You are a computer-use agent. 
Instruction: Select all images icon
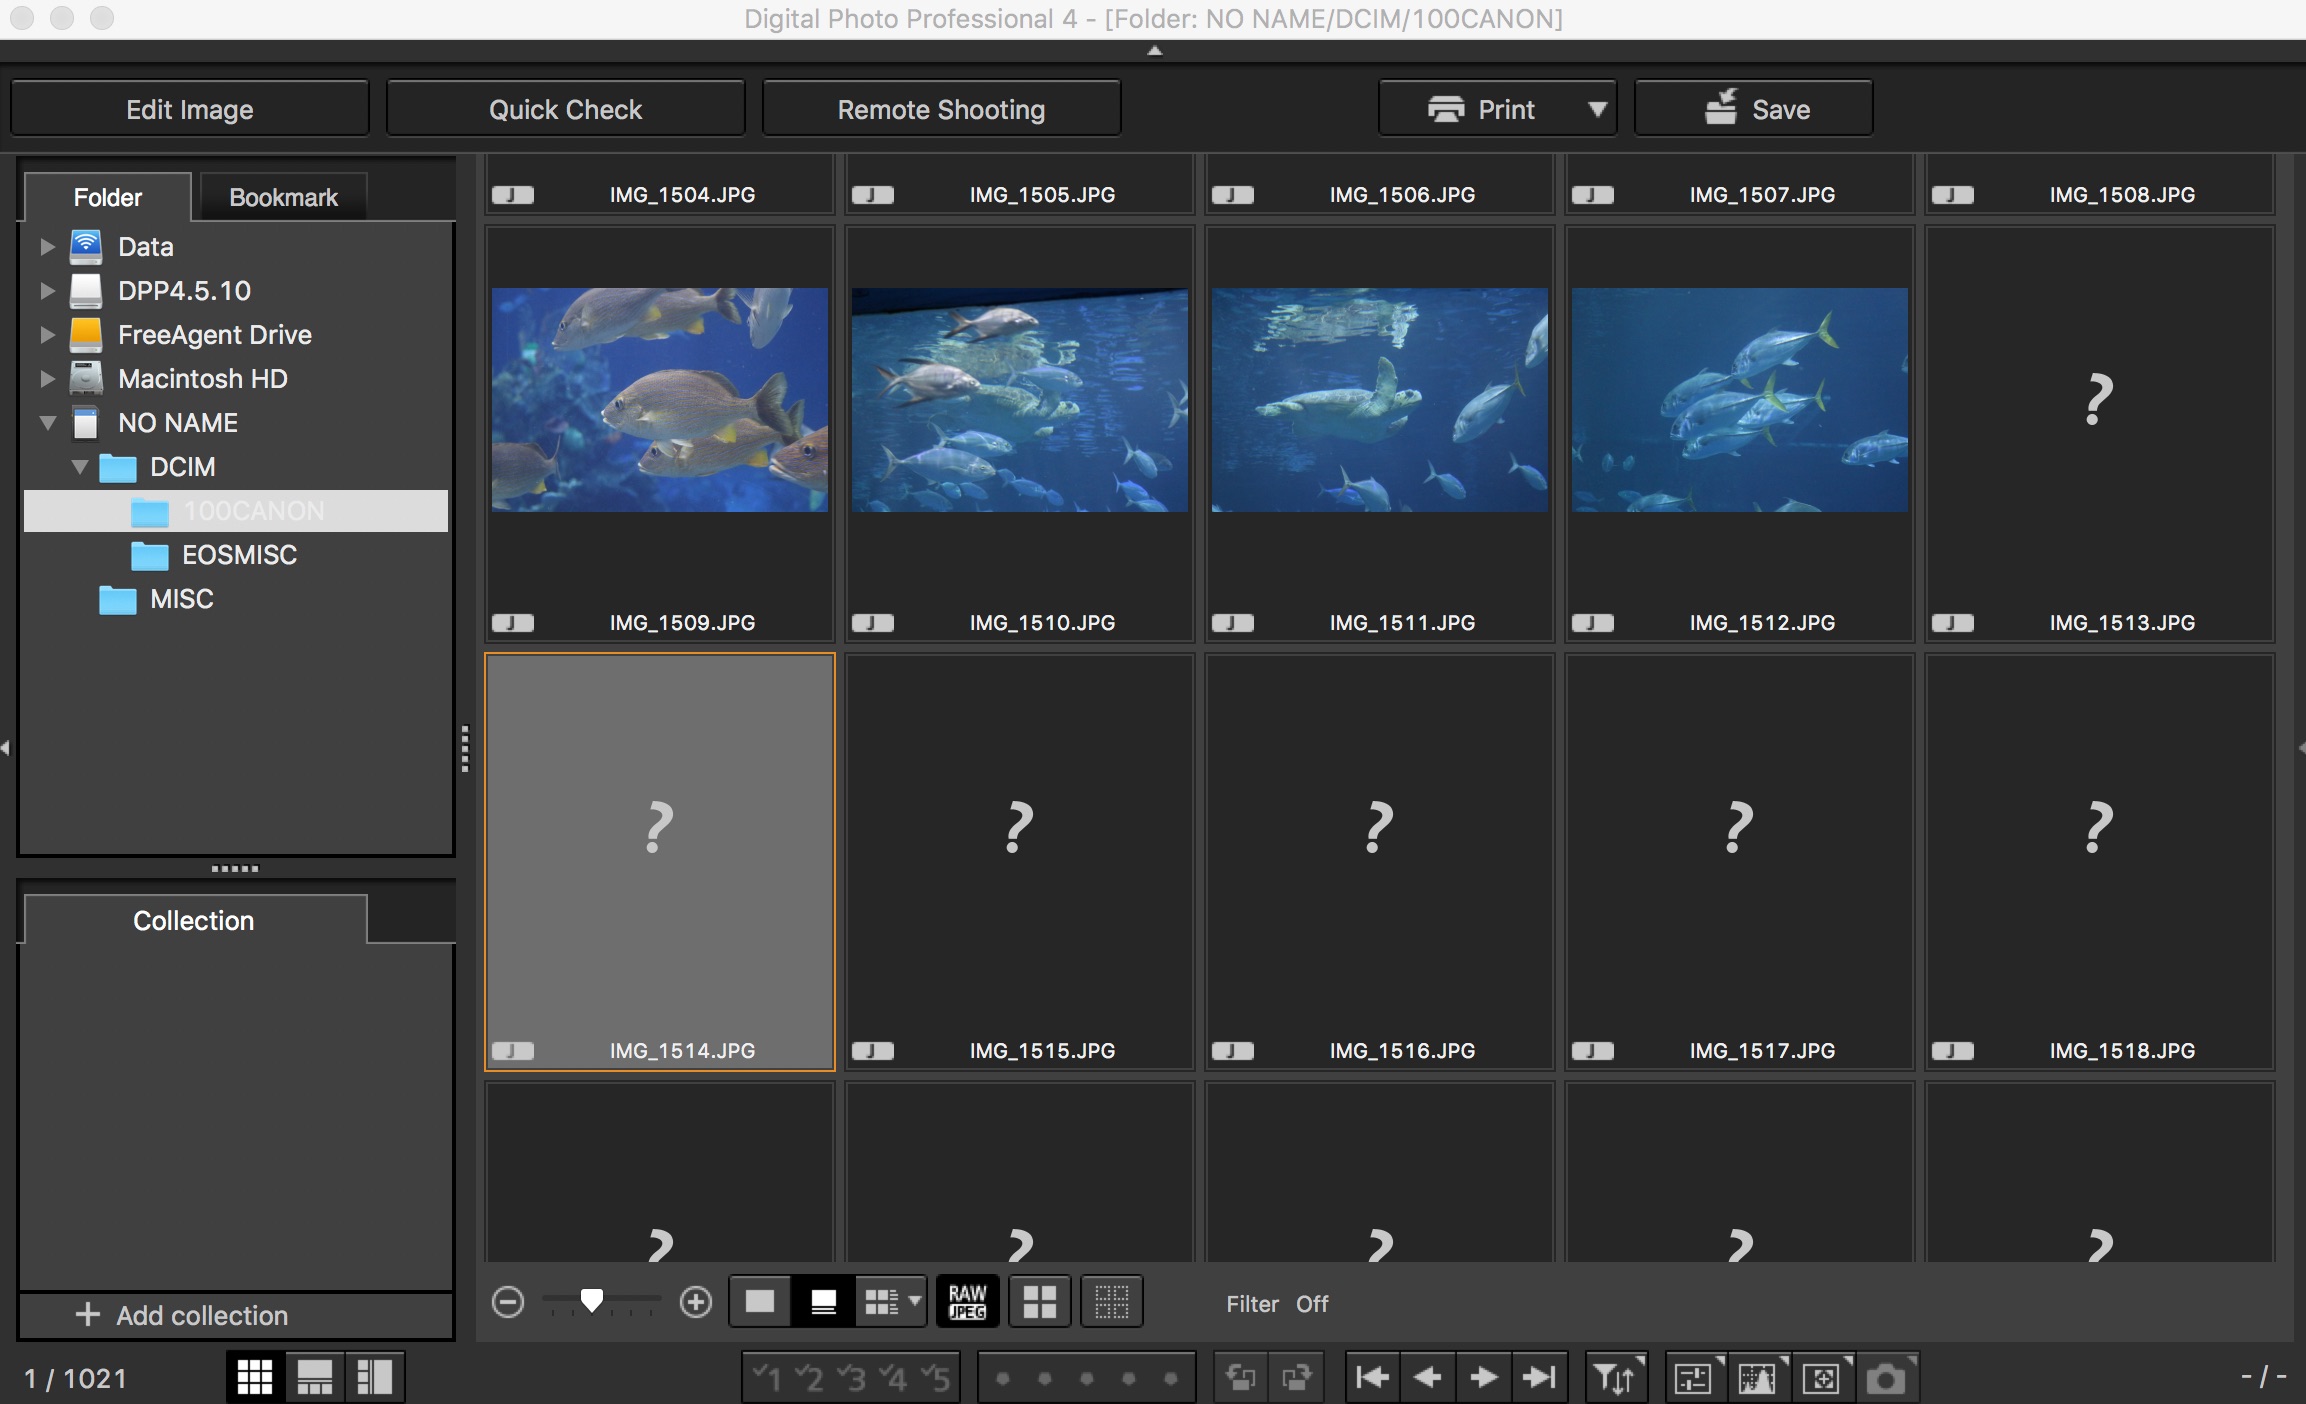(1039, 1302)
